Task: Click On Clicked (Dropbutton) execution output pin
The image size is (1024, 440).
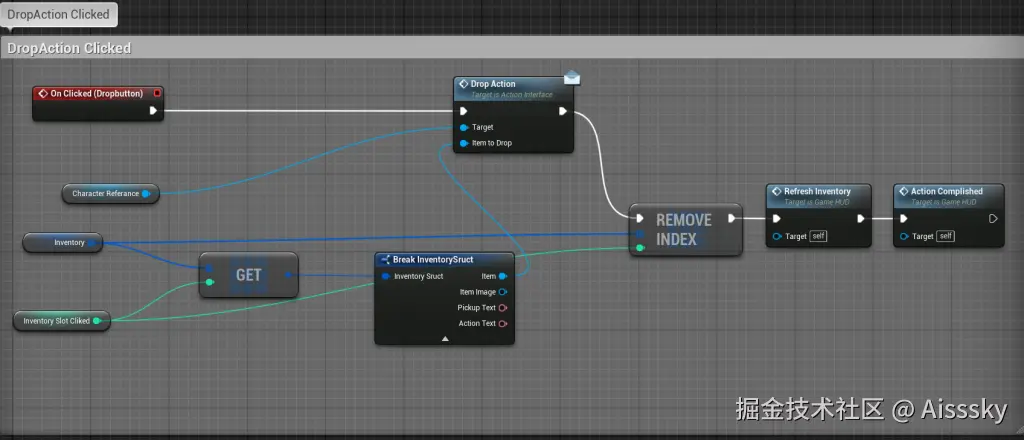Action: pos(153,110)
